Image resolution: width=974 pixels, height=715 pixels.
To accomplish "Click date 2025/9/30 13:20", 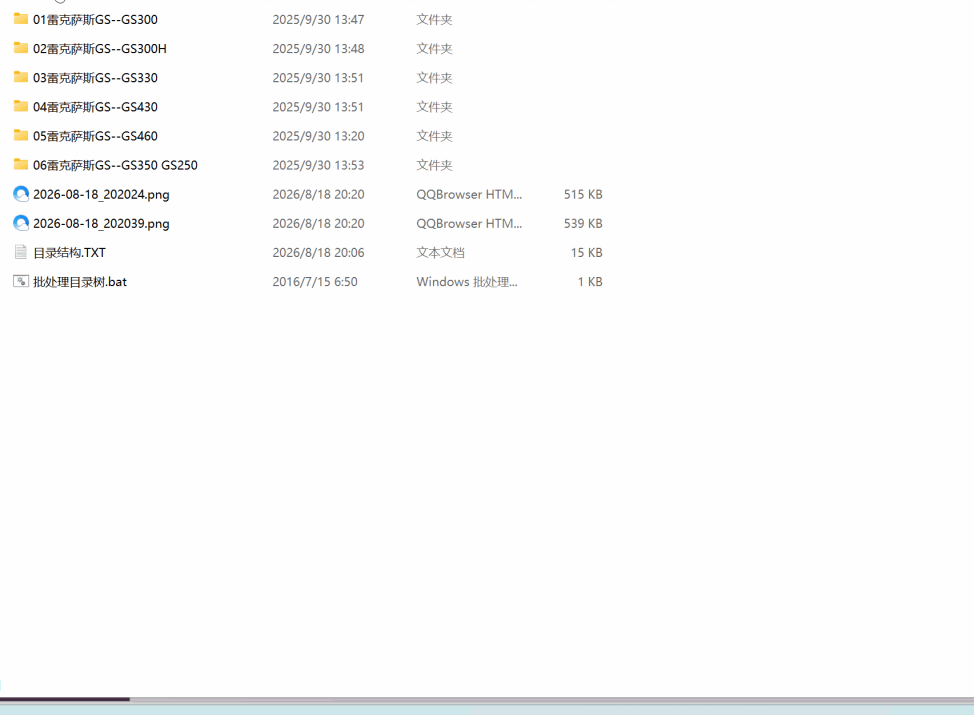I will (318, 136).
